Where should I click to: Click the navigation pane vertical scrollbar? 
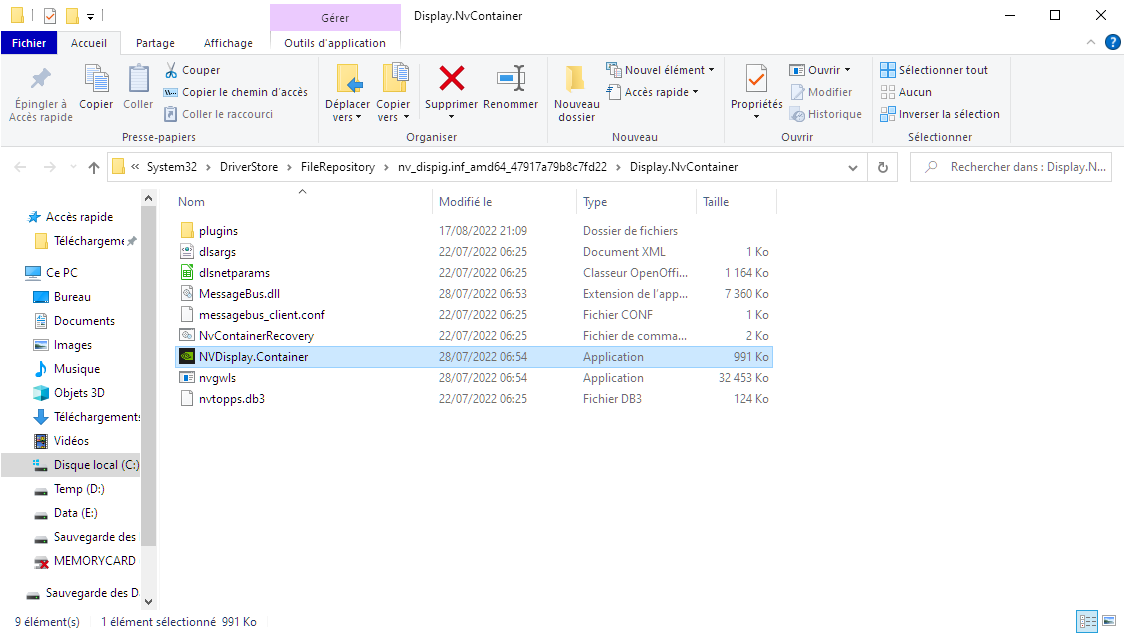149,400
